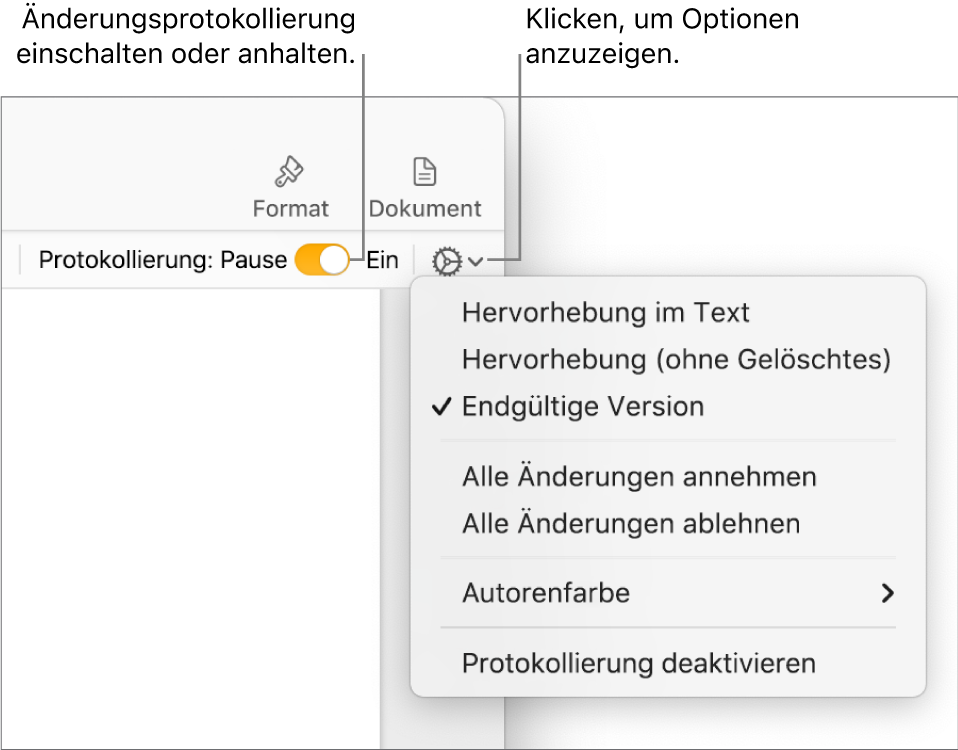Click the 'Format' toolbar label
Image resolution: width=958 pixels, height=750 pixels.
coord(290,209)
